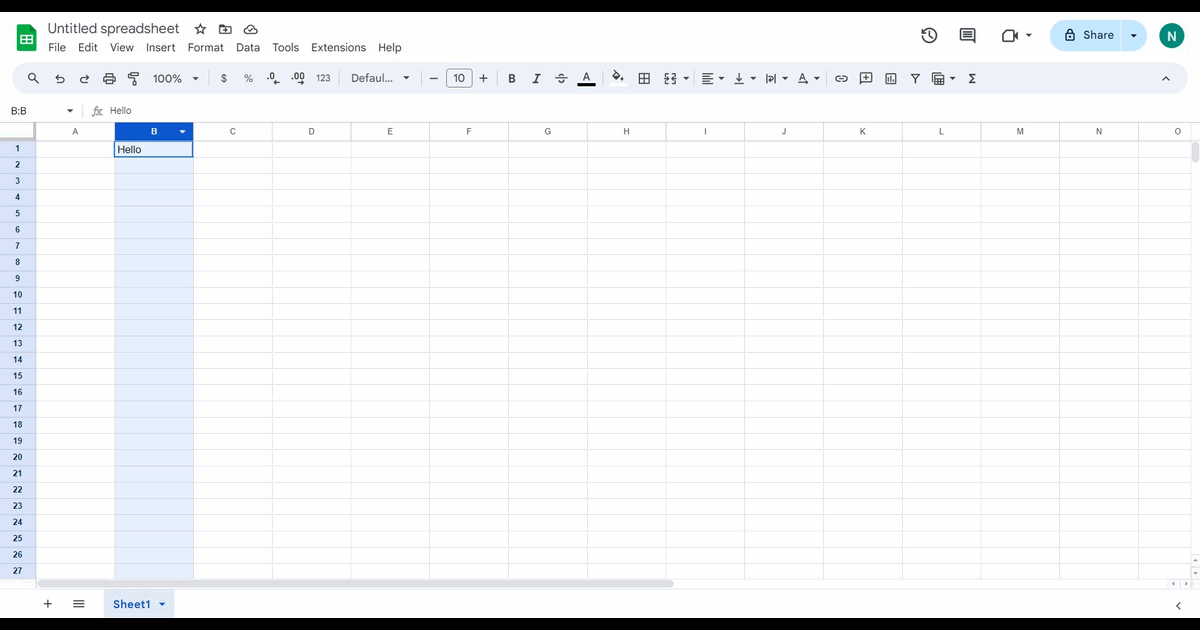Click the Name box showing B:B

click(40, 111)
